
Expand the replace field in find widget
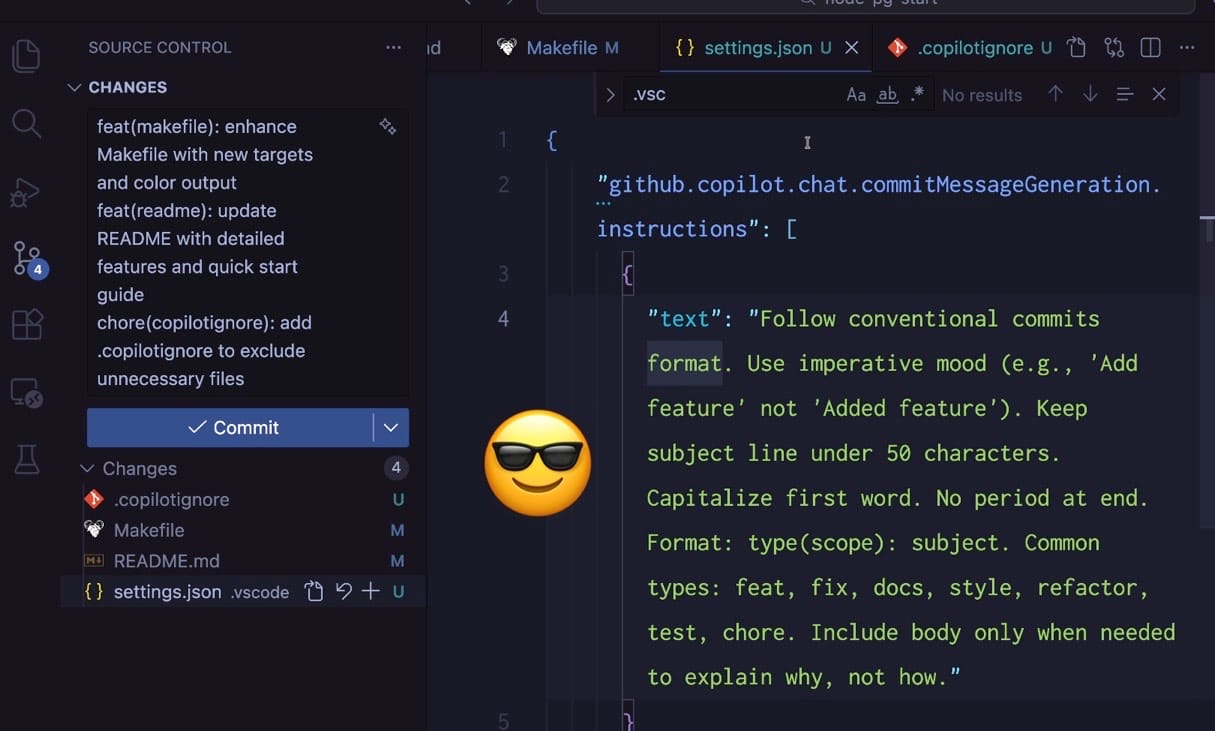[610, 95]
